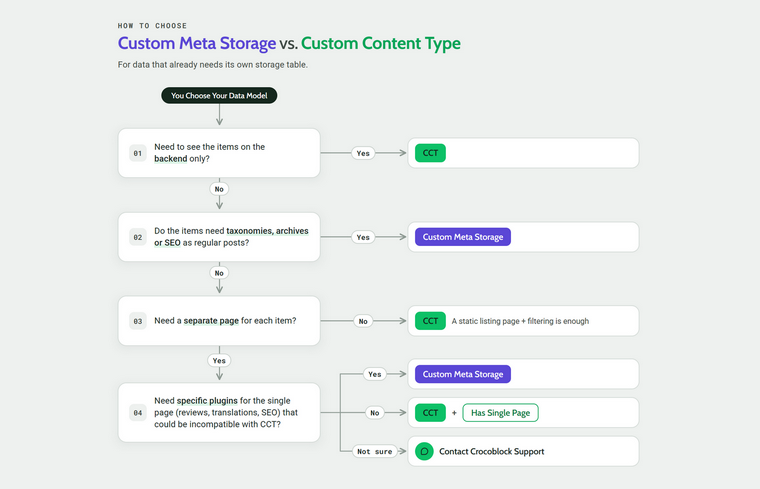
Task: Click 'No' label leading to 'Has Single Page'
Action: pos(375,413)
